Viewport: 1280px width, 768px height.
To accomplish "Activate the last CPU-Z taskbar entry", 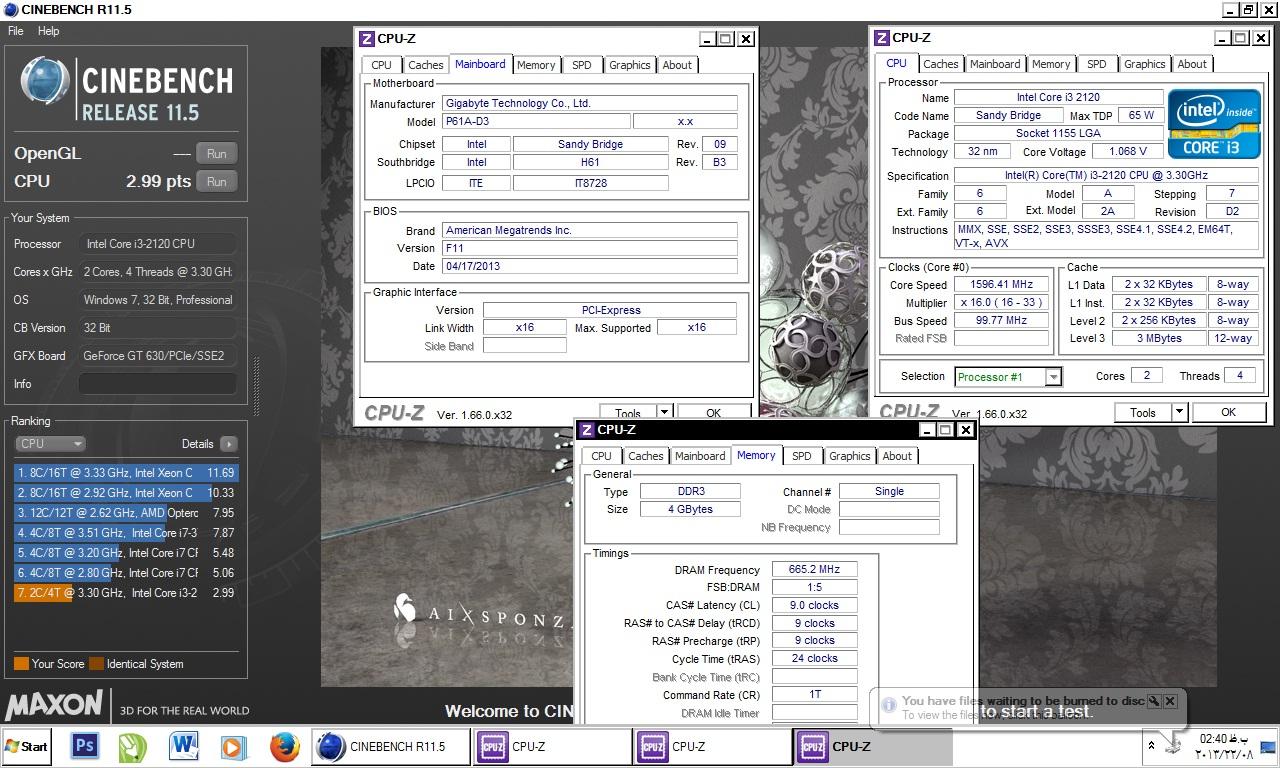I will [873, 746].
